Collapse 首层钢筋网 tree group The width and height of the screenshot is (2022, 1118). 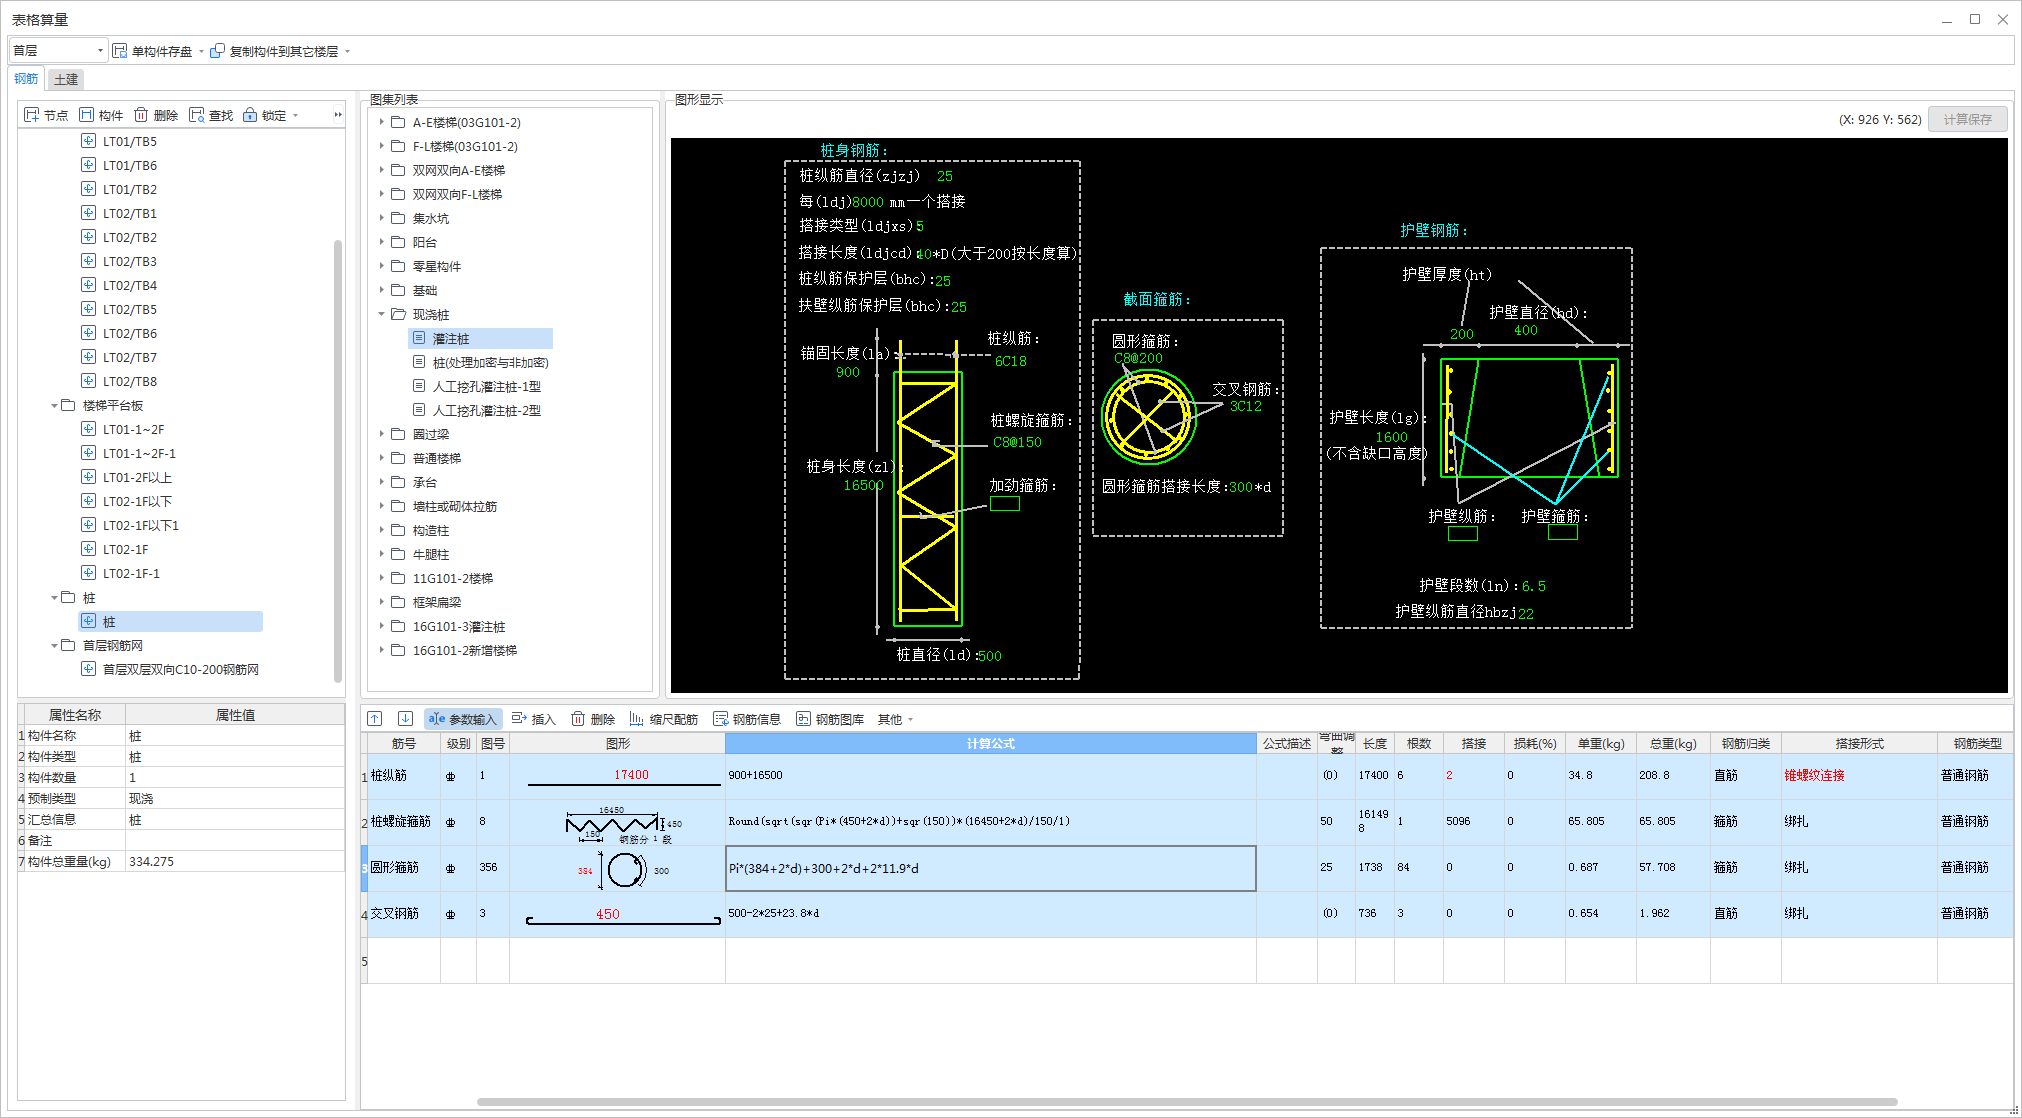[x=55, y=646]
